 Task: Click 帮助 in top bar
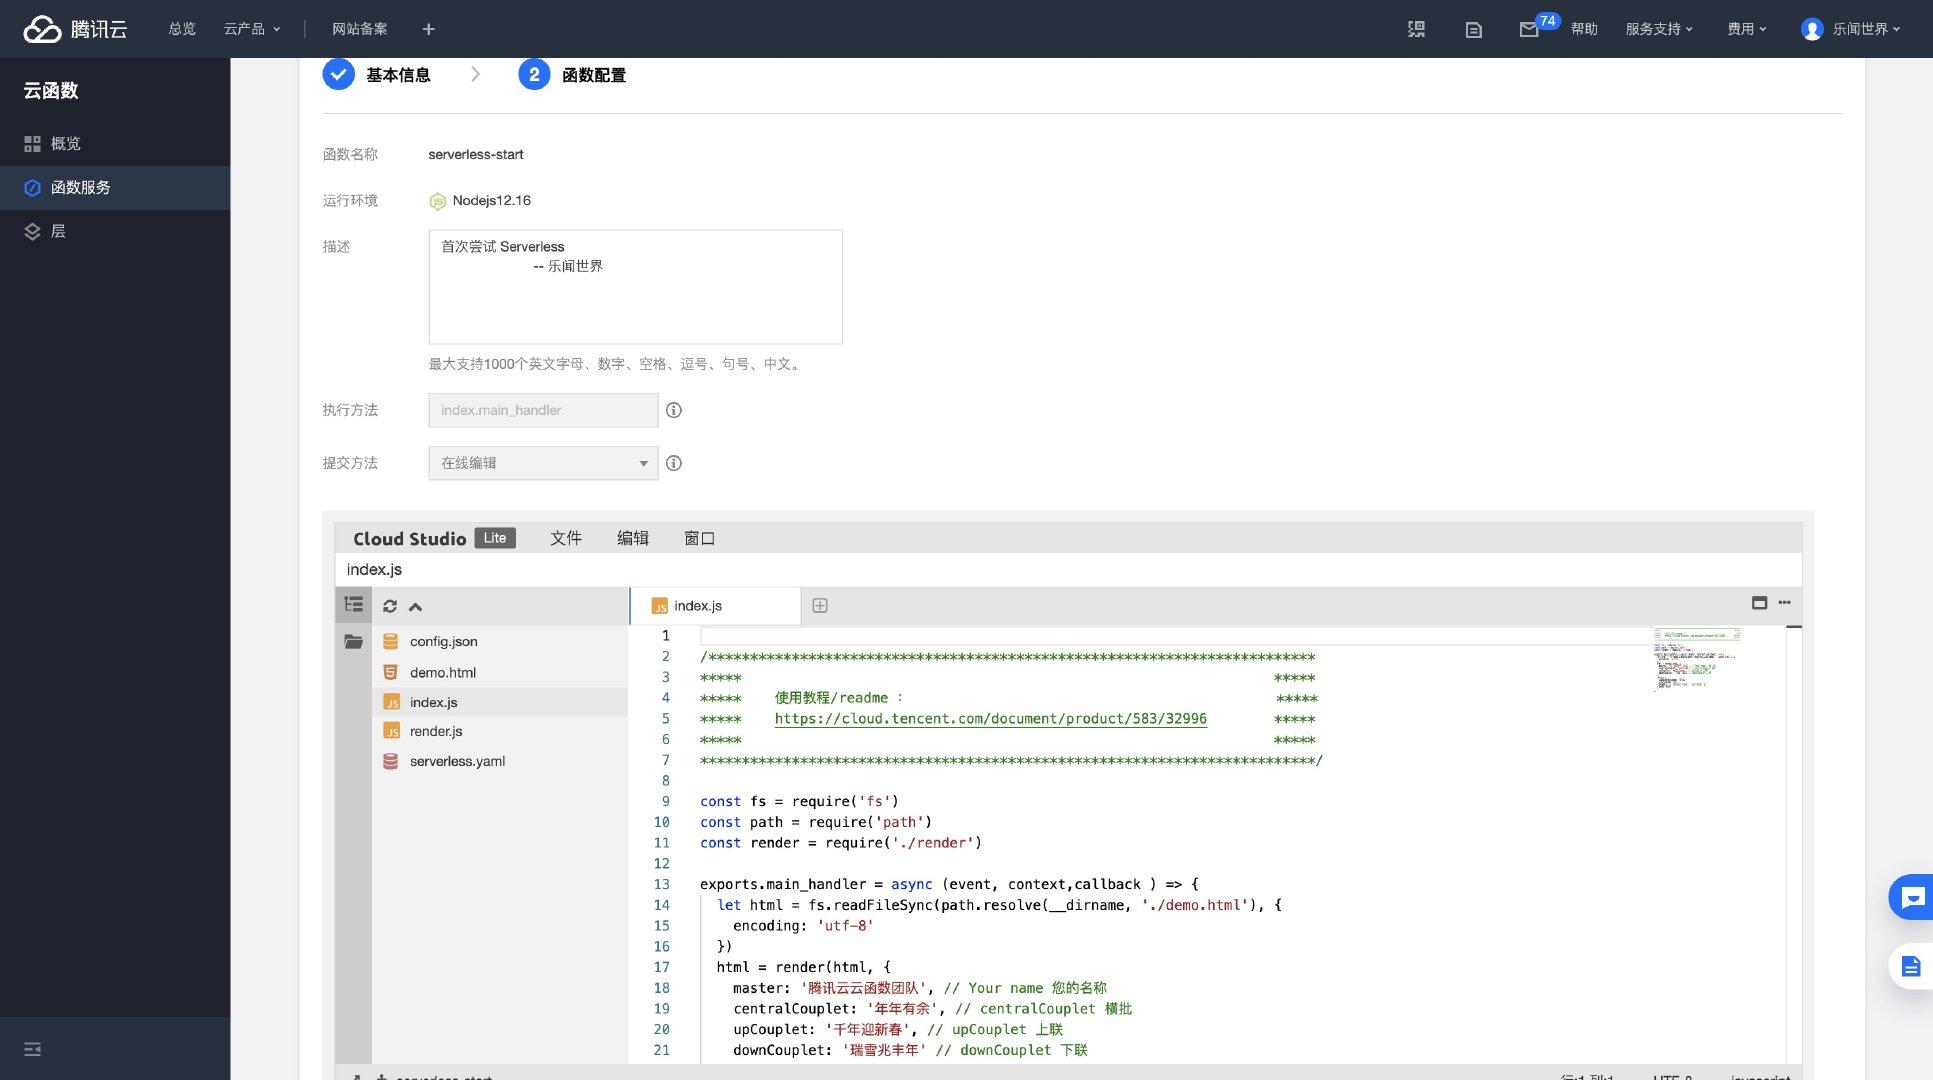(1584, 29)
